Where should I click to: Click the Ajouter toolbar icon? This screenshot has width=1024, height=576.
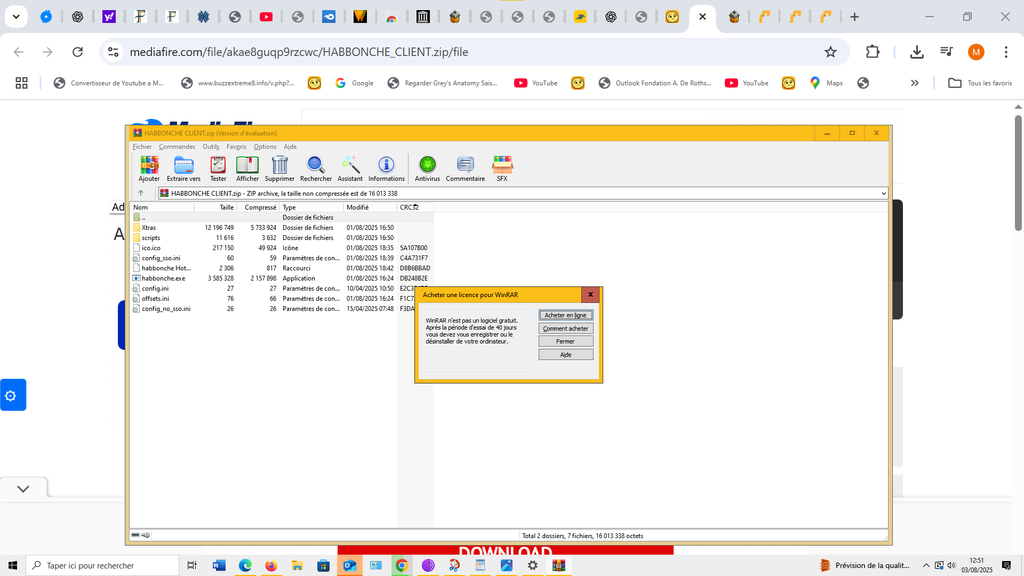(x=149, y=167)
